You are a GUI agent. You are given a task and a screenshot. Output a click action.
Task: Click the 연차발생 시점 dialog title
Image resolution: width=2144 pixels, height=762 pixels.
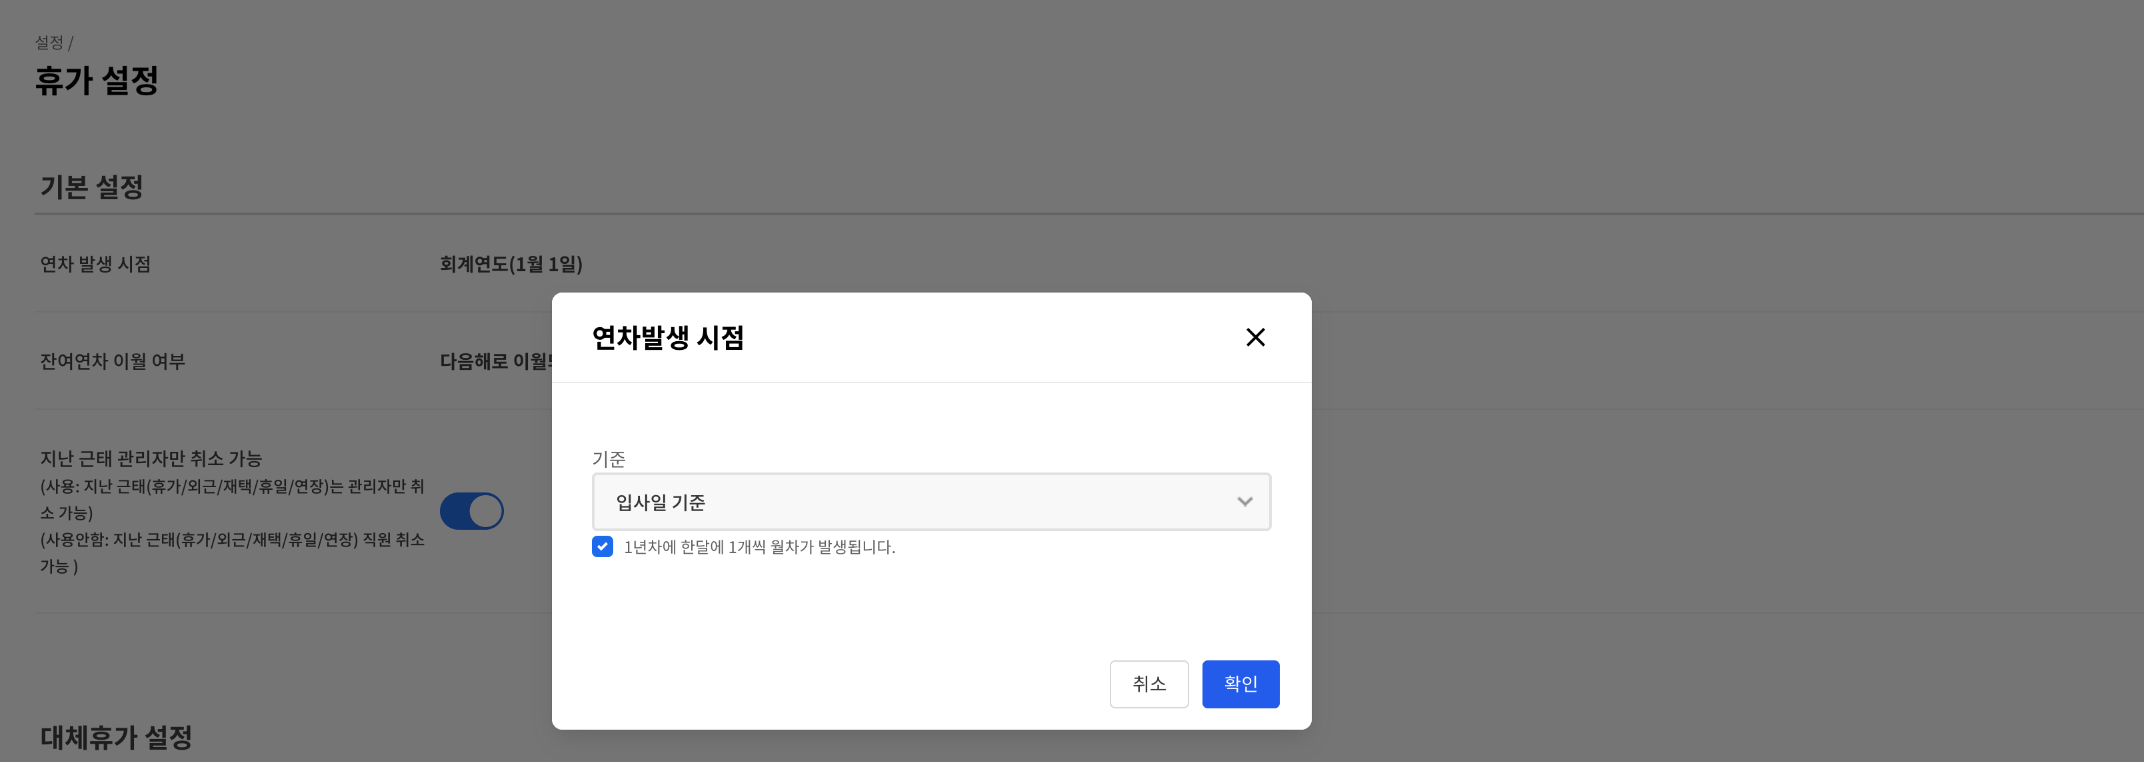[668, 338]
